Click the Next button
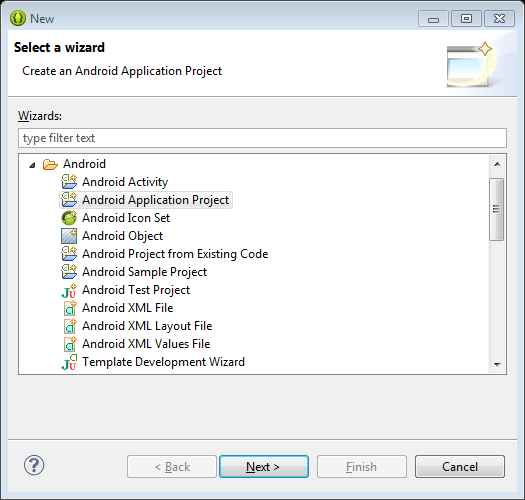The height and width of the screenshot is (500, 525). pyautogui.click(x=264, y=467)
